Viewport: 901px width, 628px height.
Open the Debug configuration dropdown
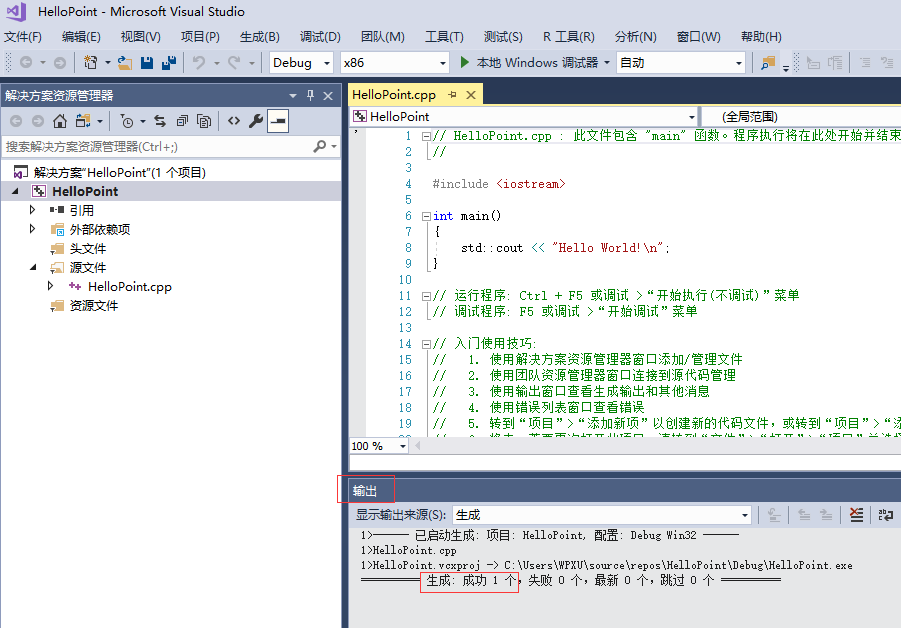point(301,63)
